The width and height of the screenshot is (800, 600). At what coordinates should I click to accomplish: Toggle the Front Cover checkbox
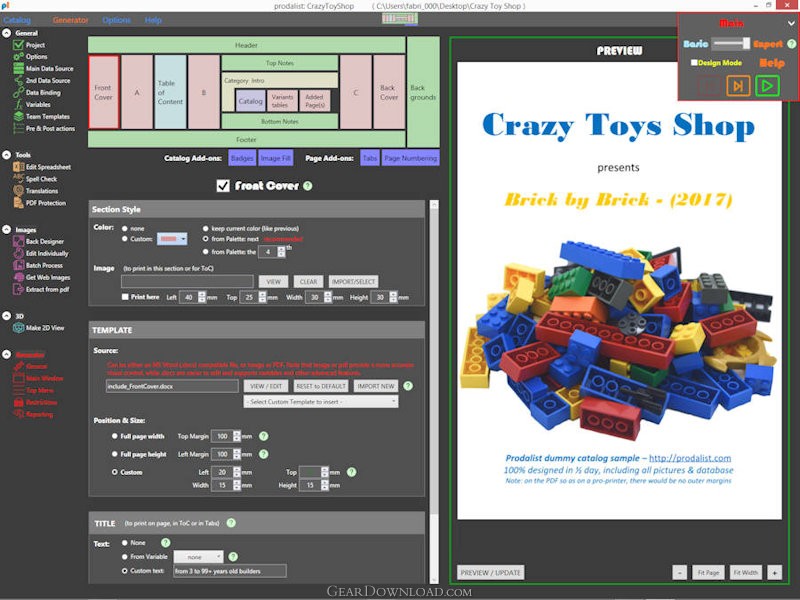tap(223, 186)
